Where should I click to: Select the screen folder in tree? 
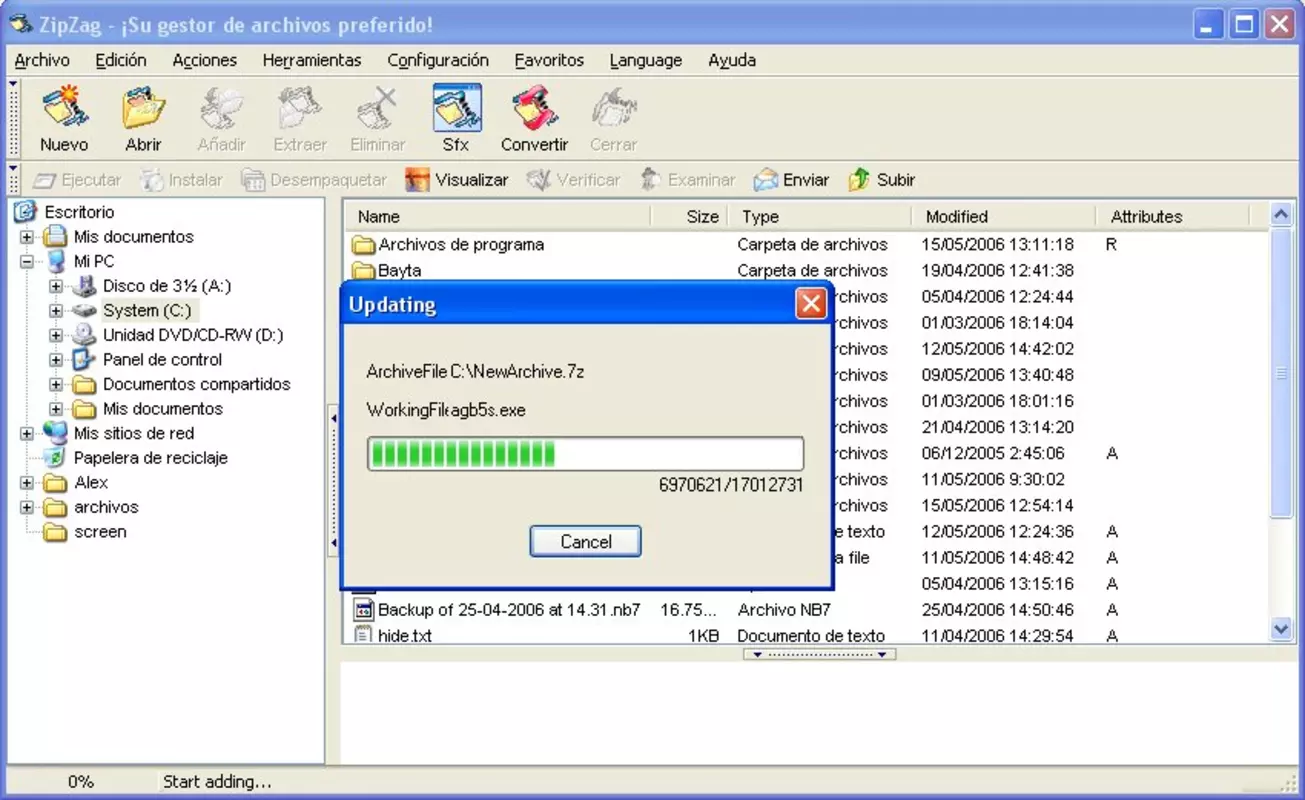pos(100,532)
